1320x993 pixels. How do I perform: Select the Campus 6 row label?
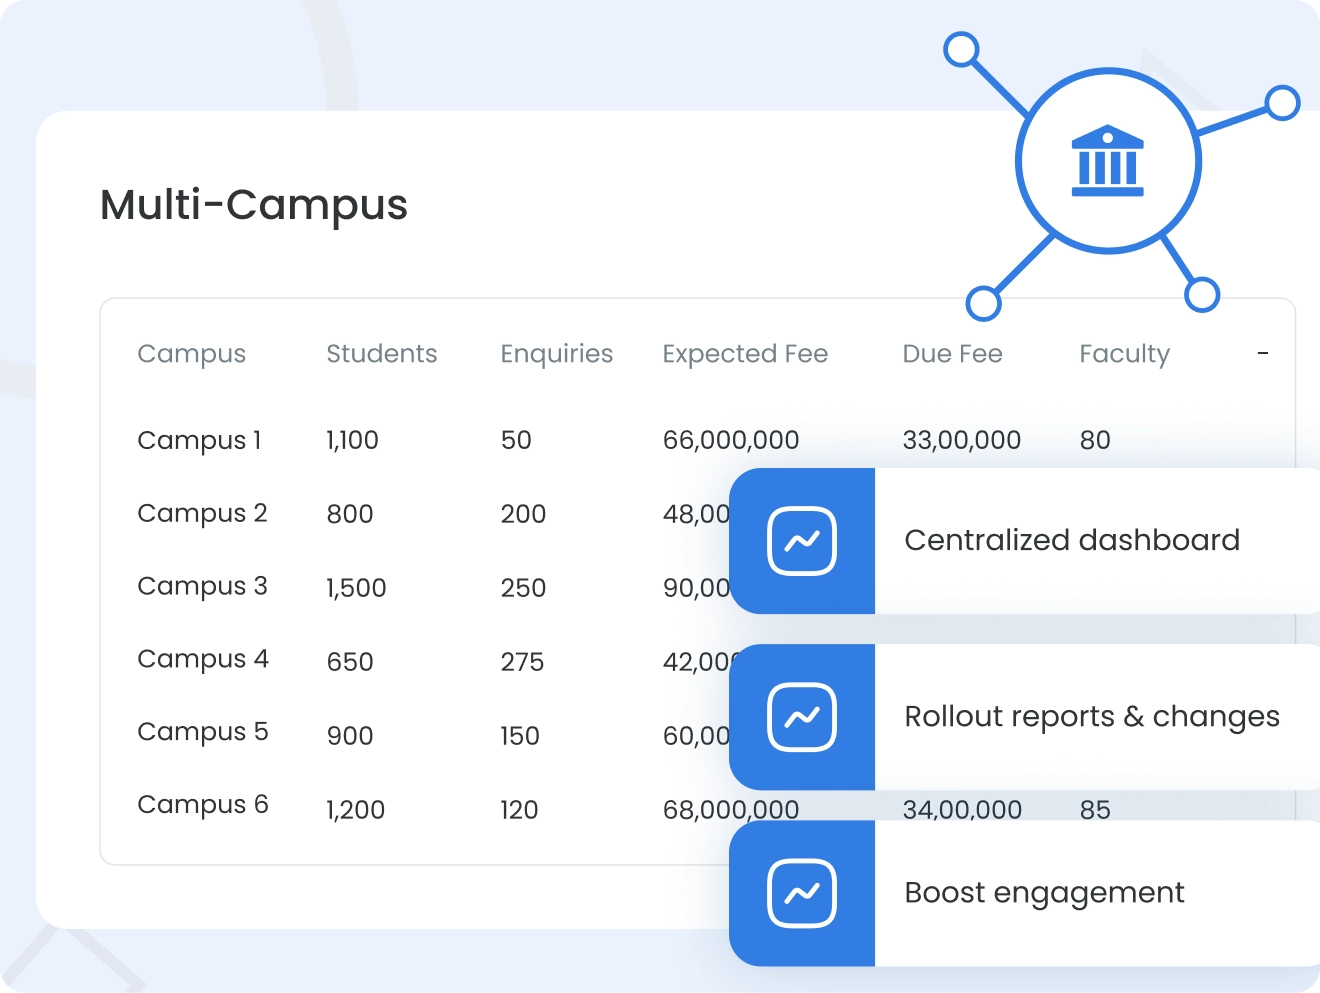click(x=203, y=805)
